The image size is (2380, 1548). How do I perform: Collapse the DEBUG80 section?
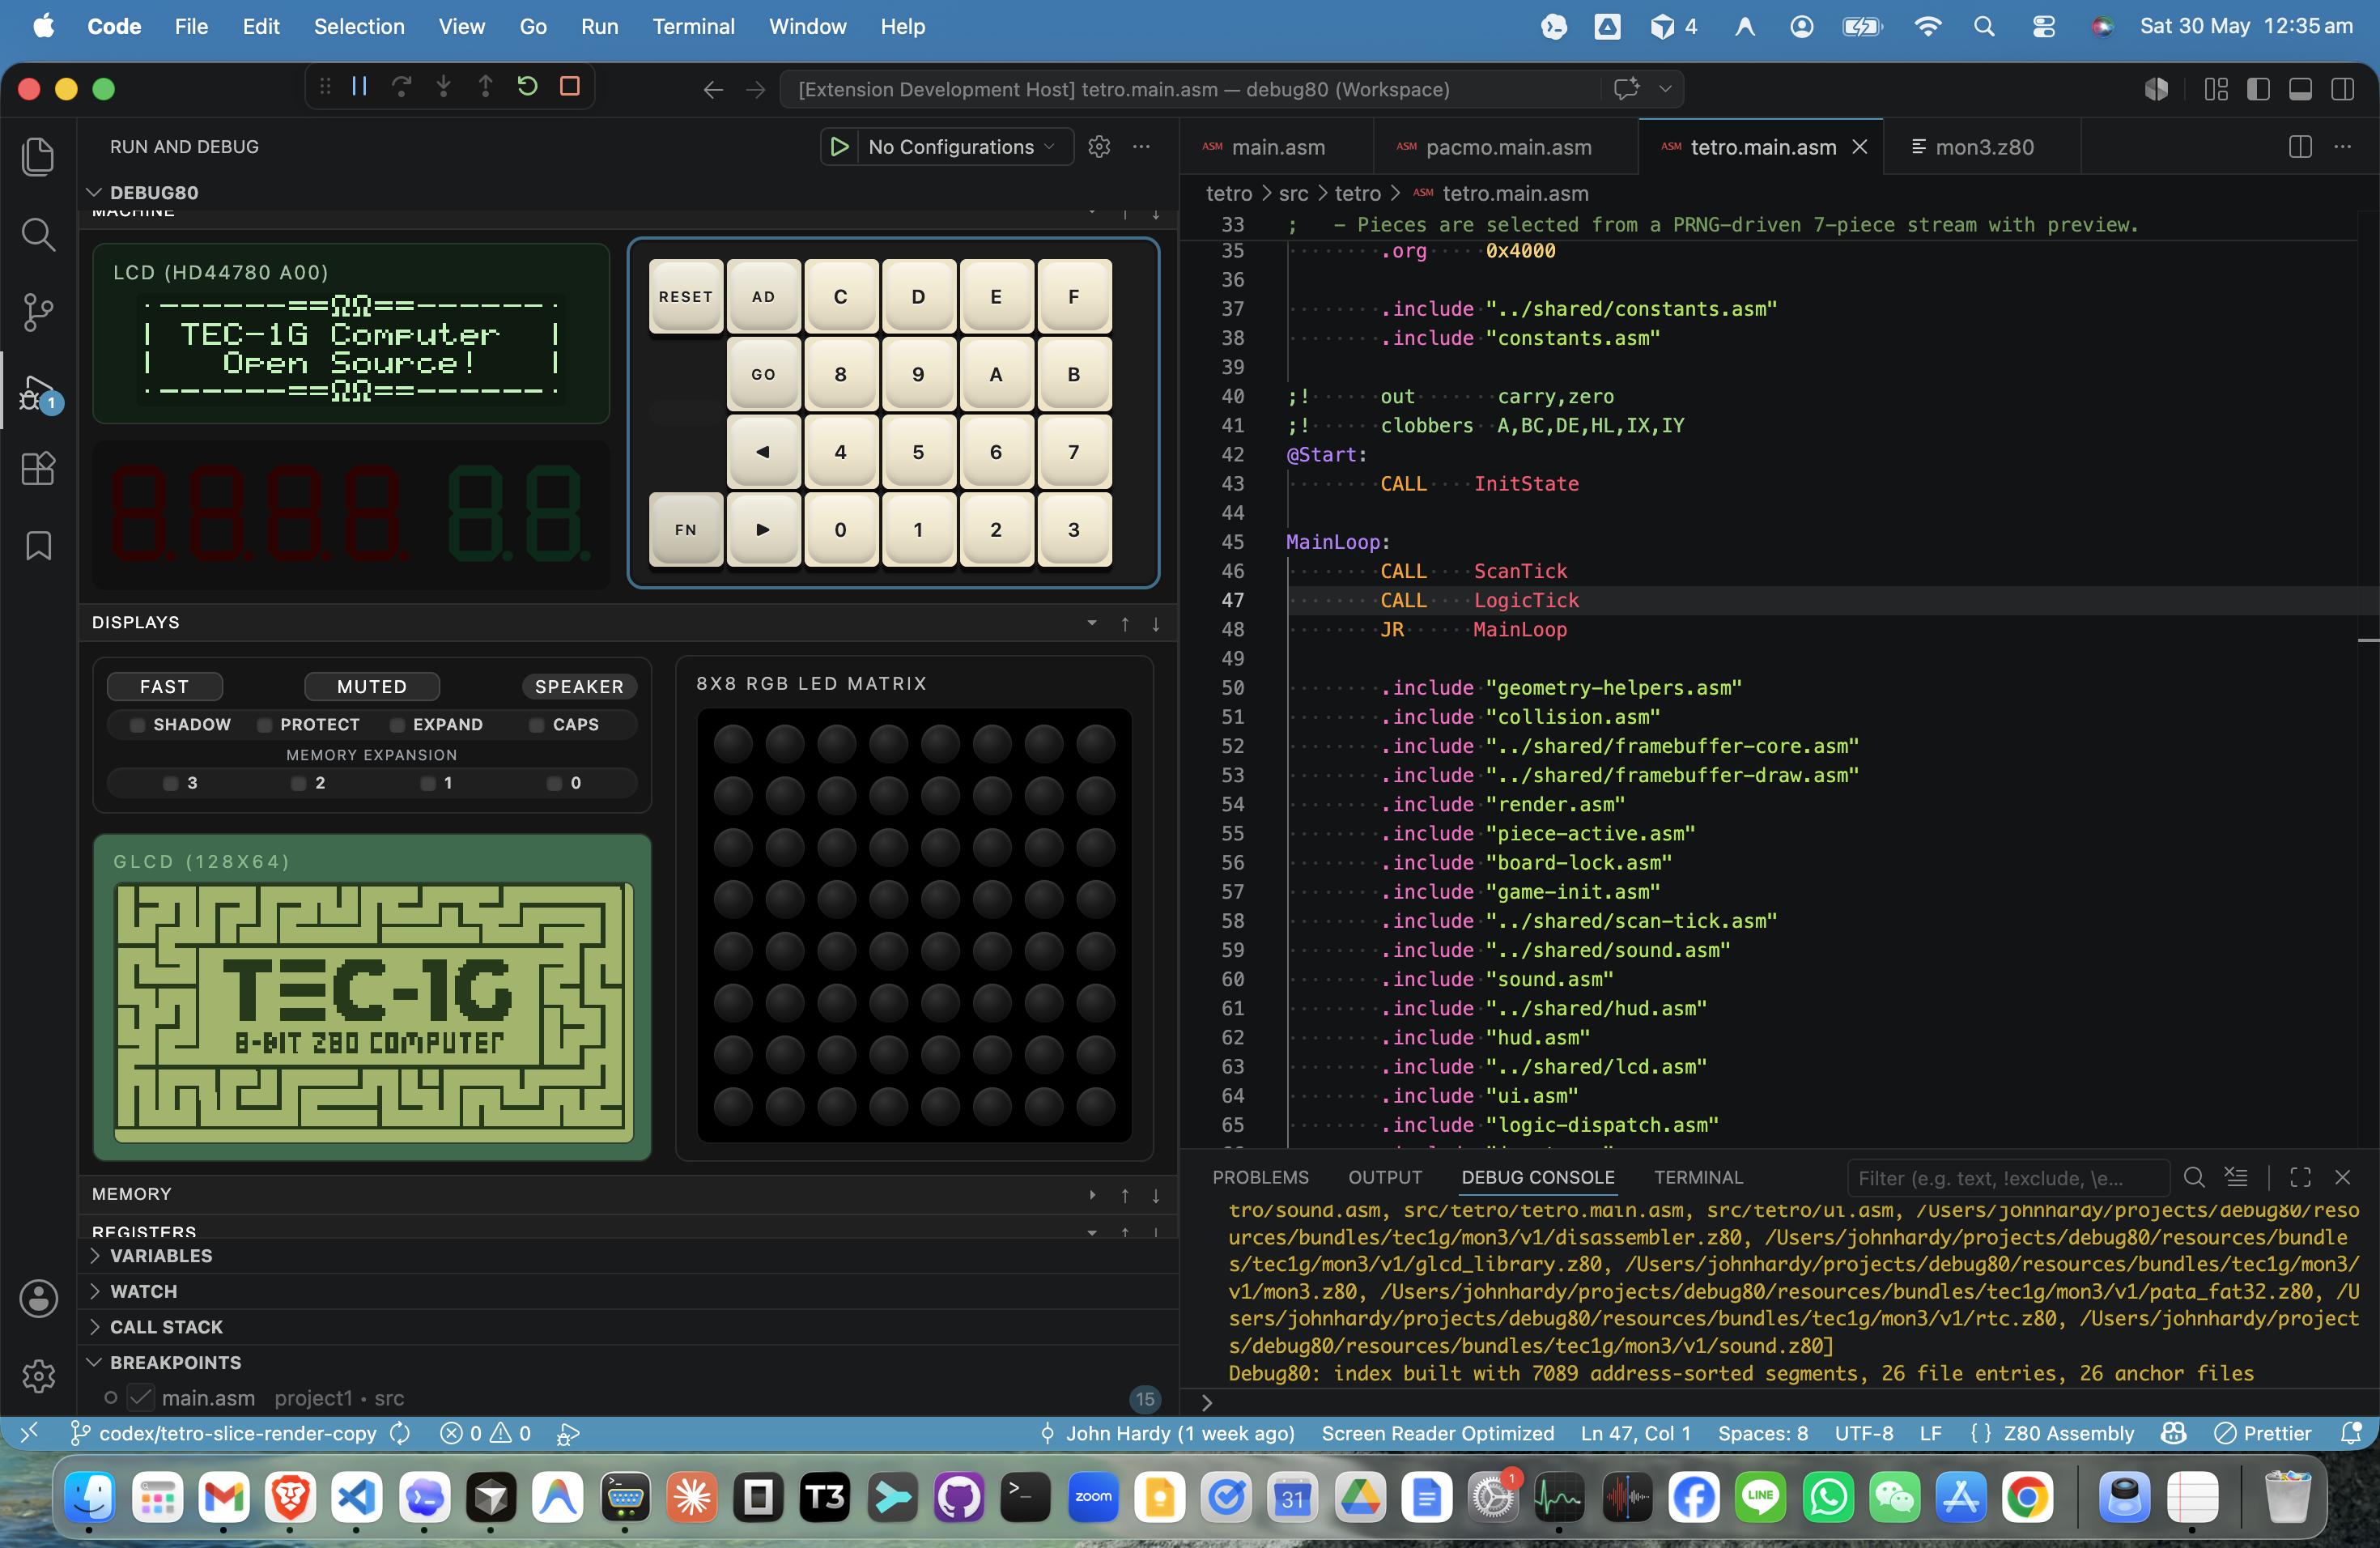click(x=95, y=192)
